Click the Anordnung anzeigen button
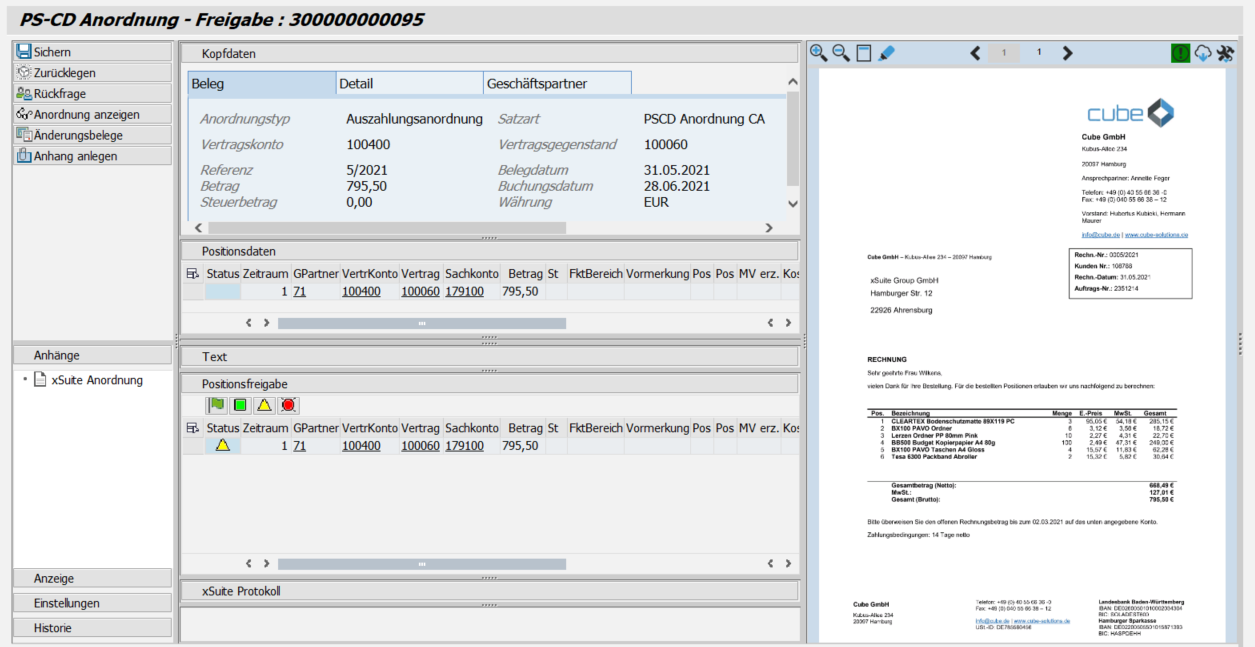This screenshot has width=1255, height=647. (88, 113)
